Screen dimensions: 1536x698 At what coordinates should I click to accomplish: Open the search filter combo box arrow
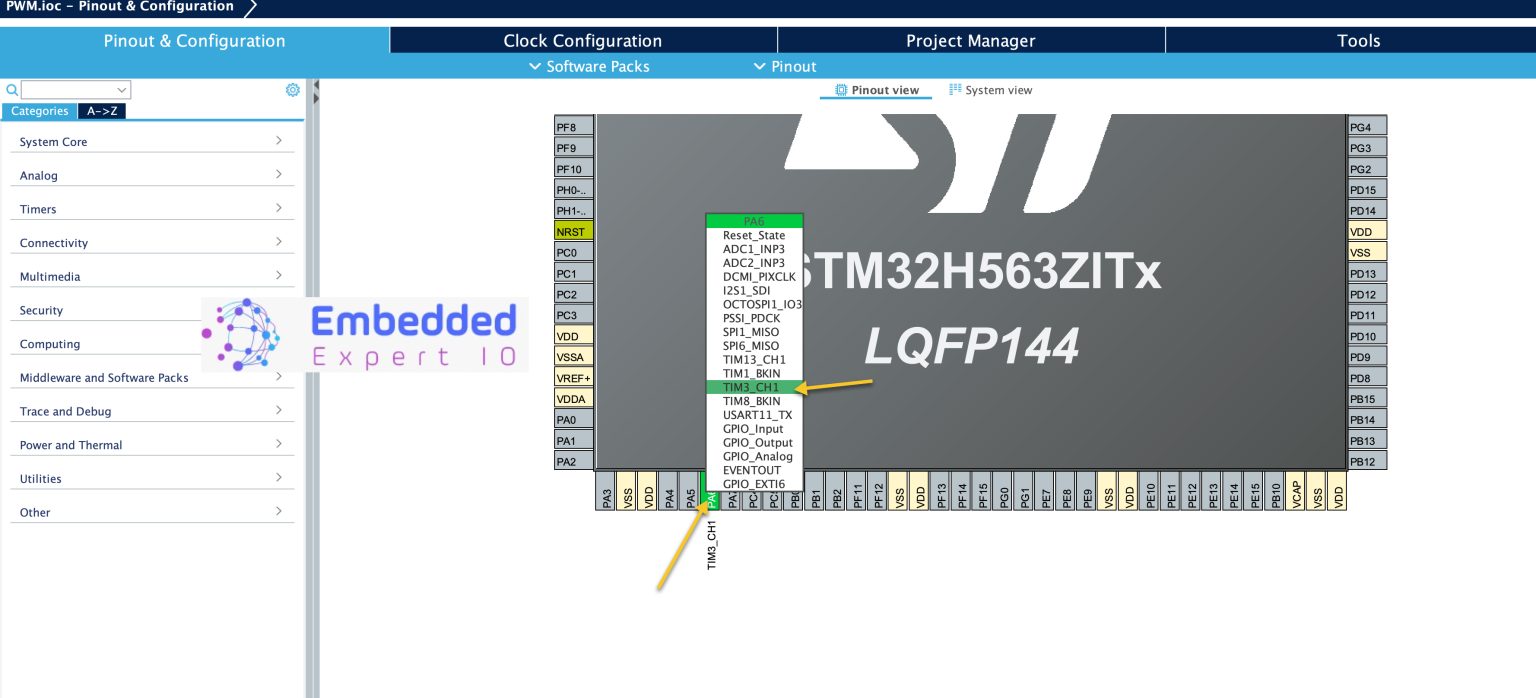tap(122, 89)
